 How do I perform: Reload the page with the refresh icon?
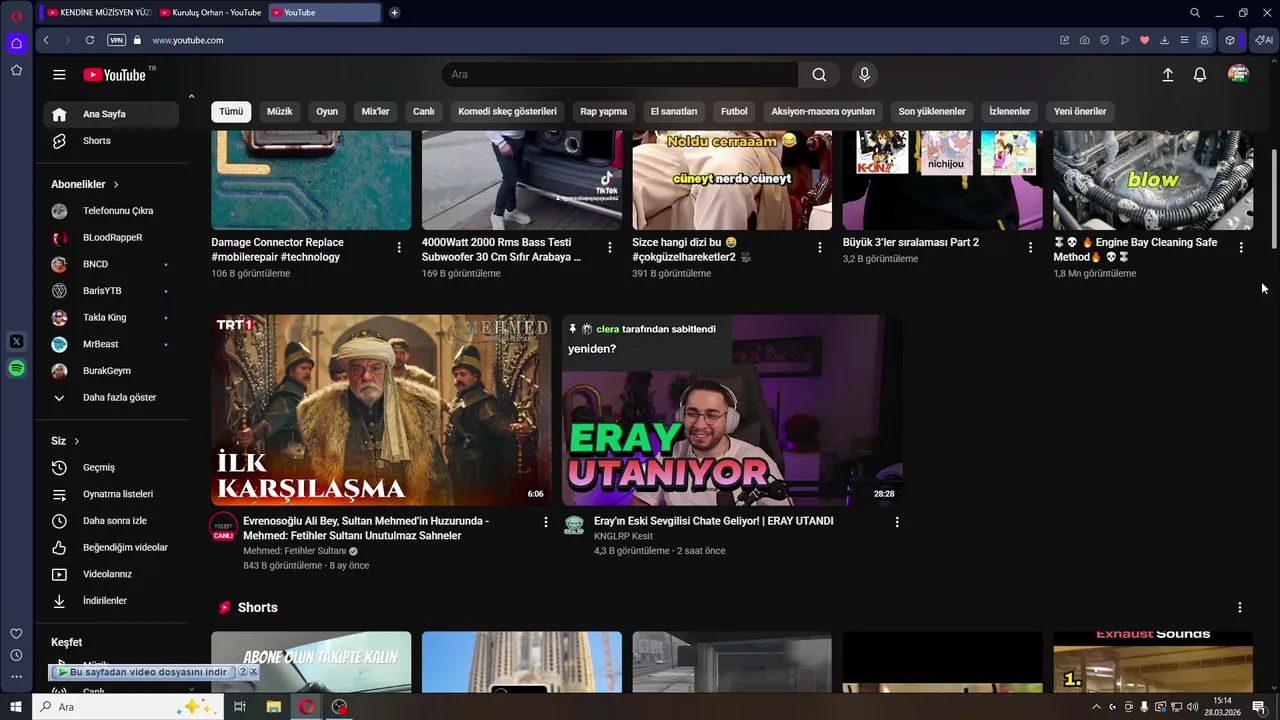tap(89, 40)
